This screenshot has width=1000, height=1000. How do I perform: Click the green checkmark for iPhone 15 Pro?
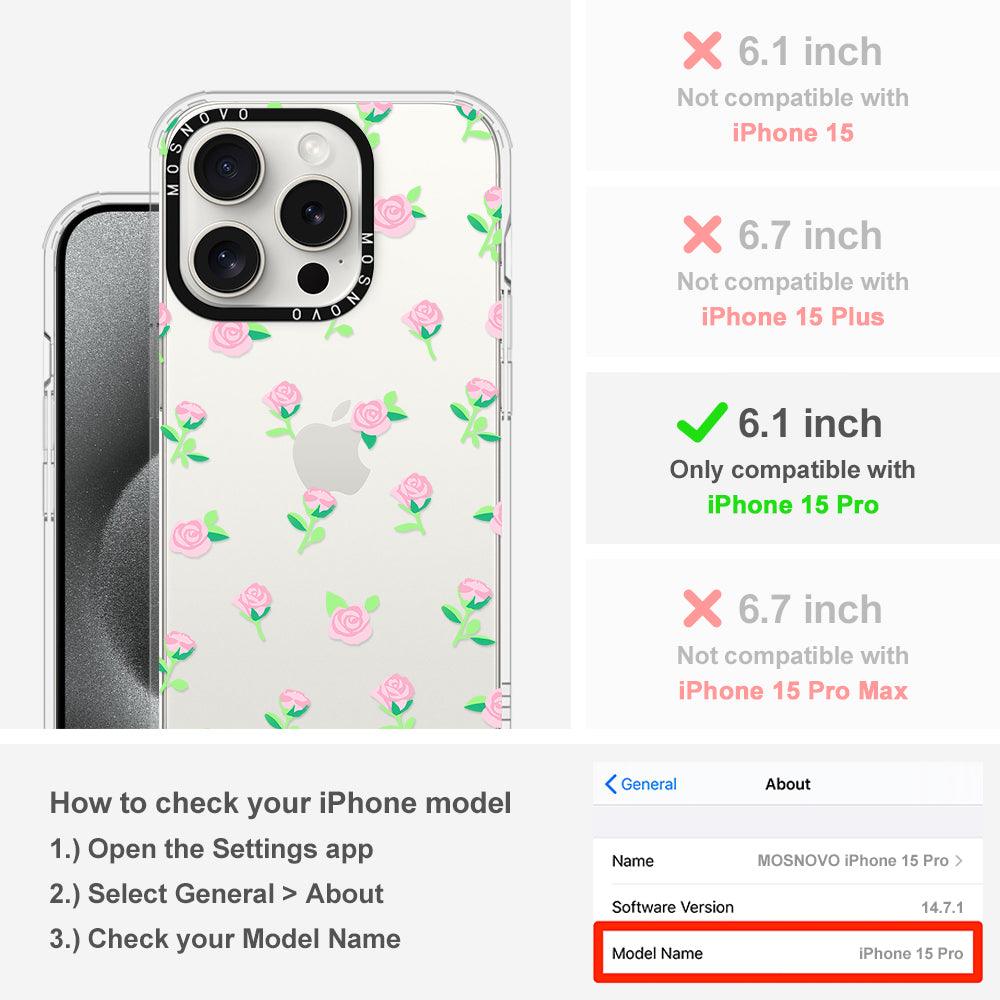coord(702,422)
